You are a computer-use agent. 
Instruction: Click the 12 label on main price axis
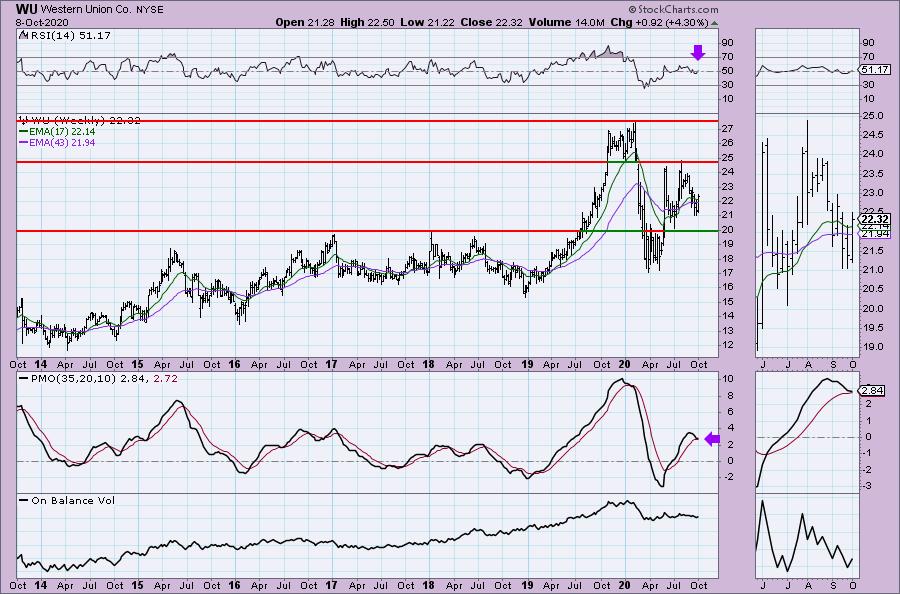(x=728, y=345)
